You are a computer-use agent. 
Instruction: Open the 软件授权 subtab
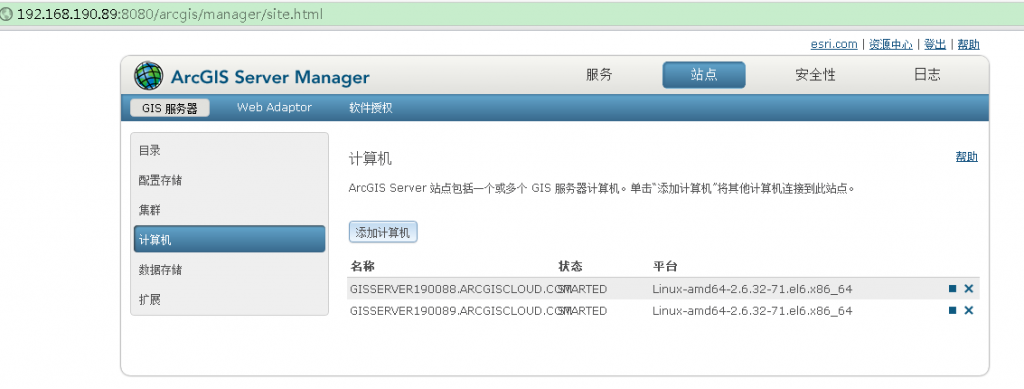click(371, 108)
